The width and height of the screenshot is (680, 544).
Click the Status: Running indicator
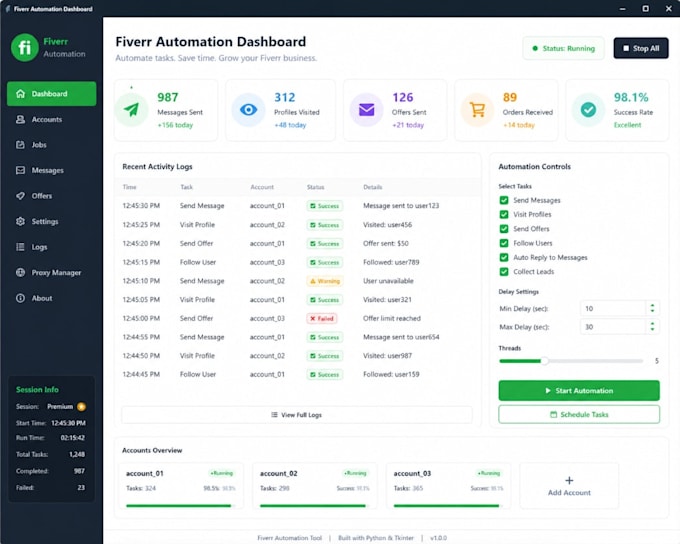point(563,48)
